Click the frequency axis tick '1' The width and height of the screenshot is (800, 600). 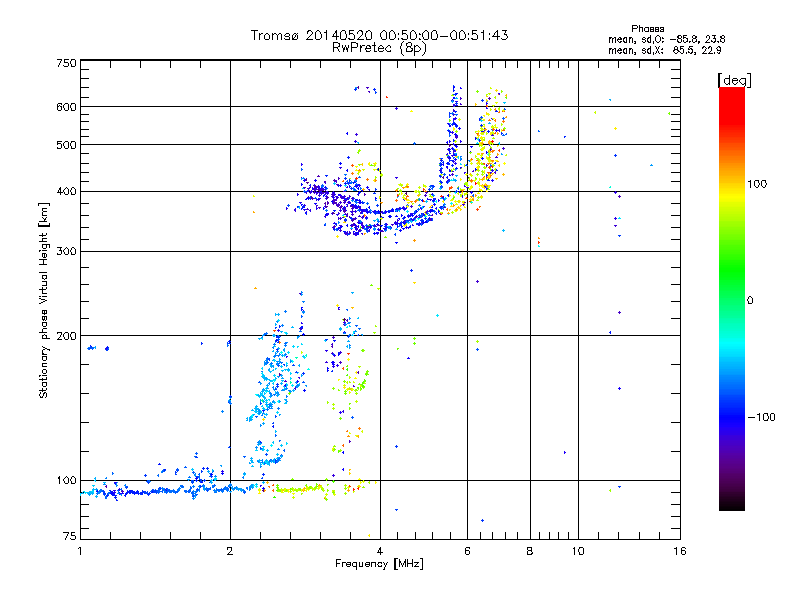[80, 551]
